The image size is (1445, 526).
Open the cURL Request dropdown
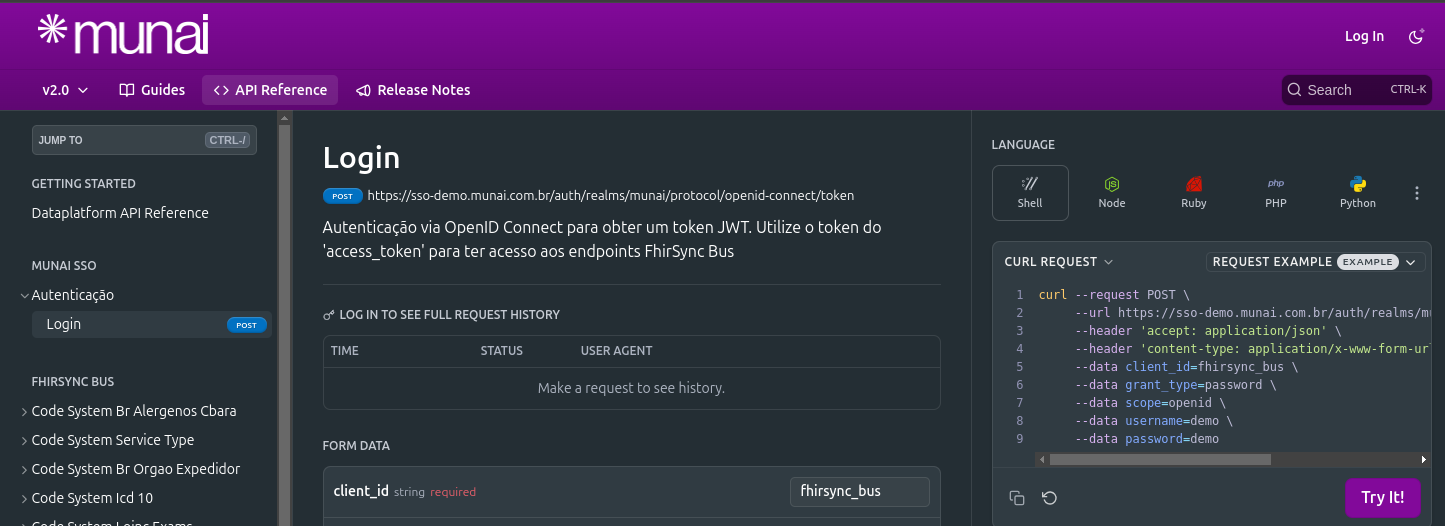[1059, 262]
